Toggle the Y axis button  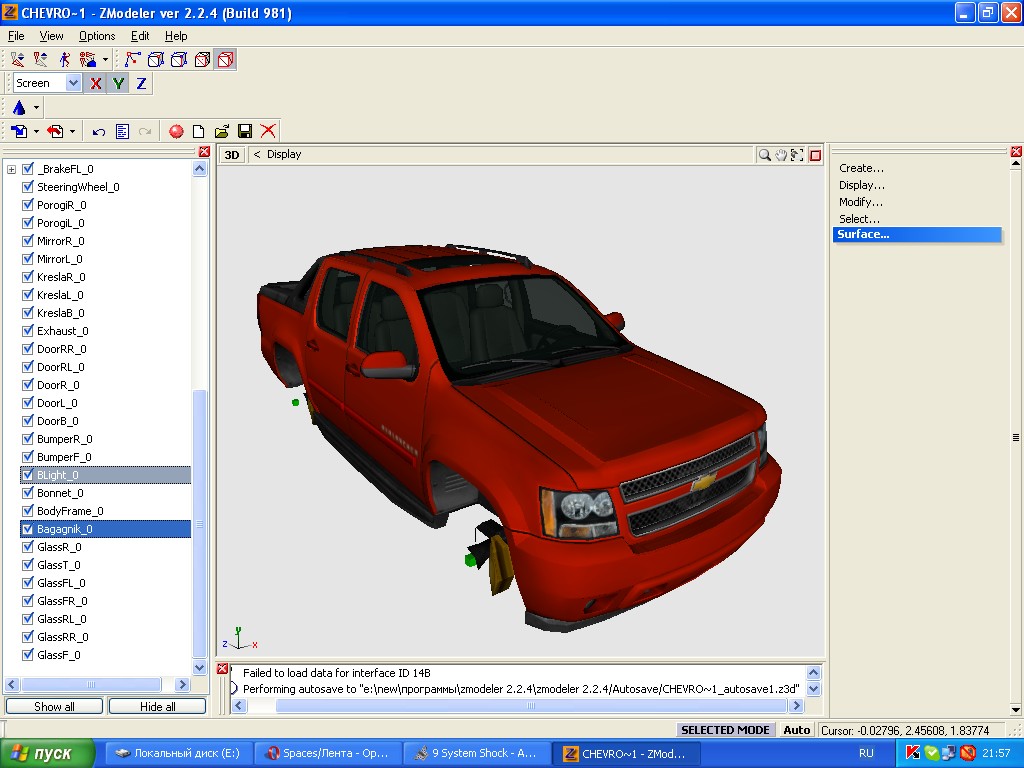pyautogui.click(x=118, y=83)
